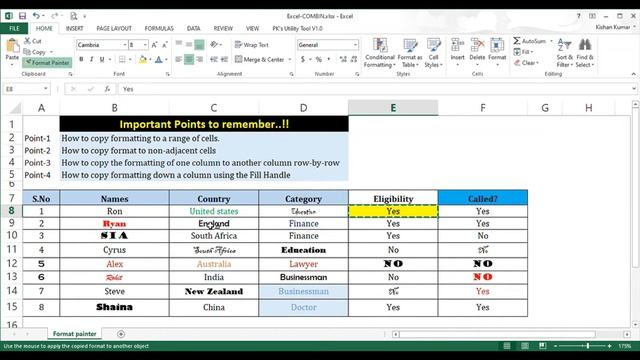Image resolution: width=640 pixels, height=360 pixels.
Task: Click the Clear eraser button
Action: point(526,63)
